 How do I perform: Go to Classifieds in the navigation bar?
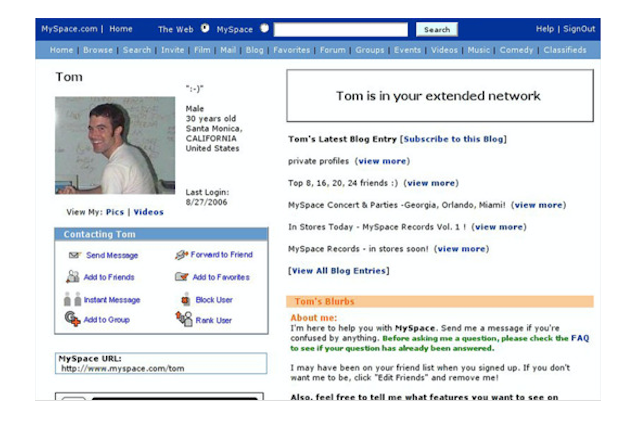(565, 50)
